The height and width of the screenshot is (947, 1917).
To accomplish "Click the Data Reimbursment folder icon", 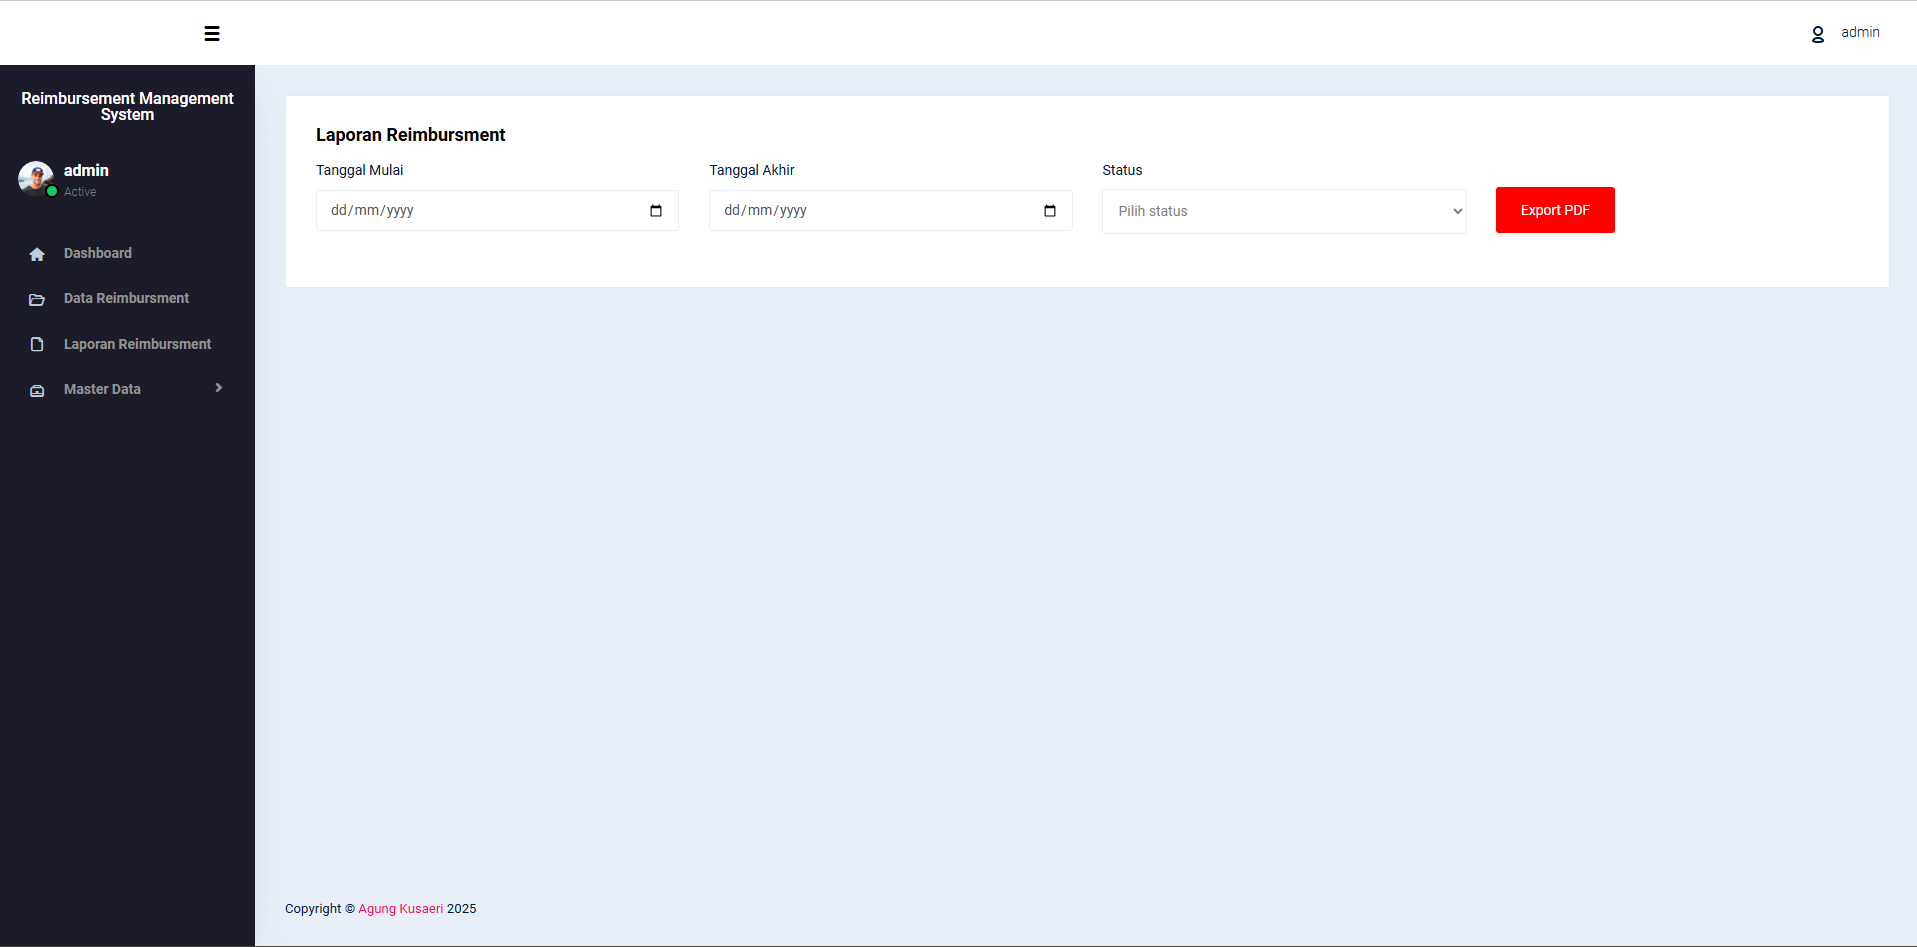I will coord(37,299).
